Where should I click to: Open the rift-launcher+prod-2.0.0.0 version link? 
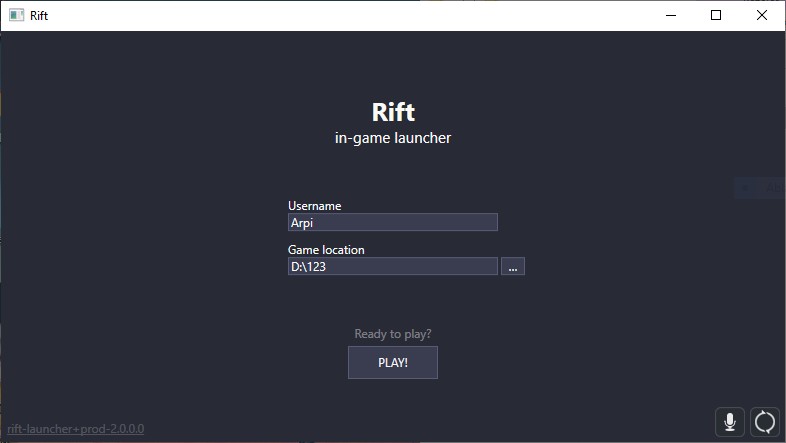click(76, 429)
